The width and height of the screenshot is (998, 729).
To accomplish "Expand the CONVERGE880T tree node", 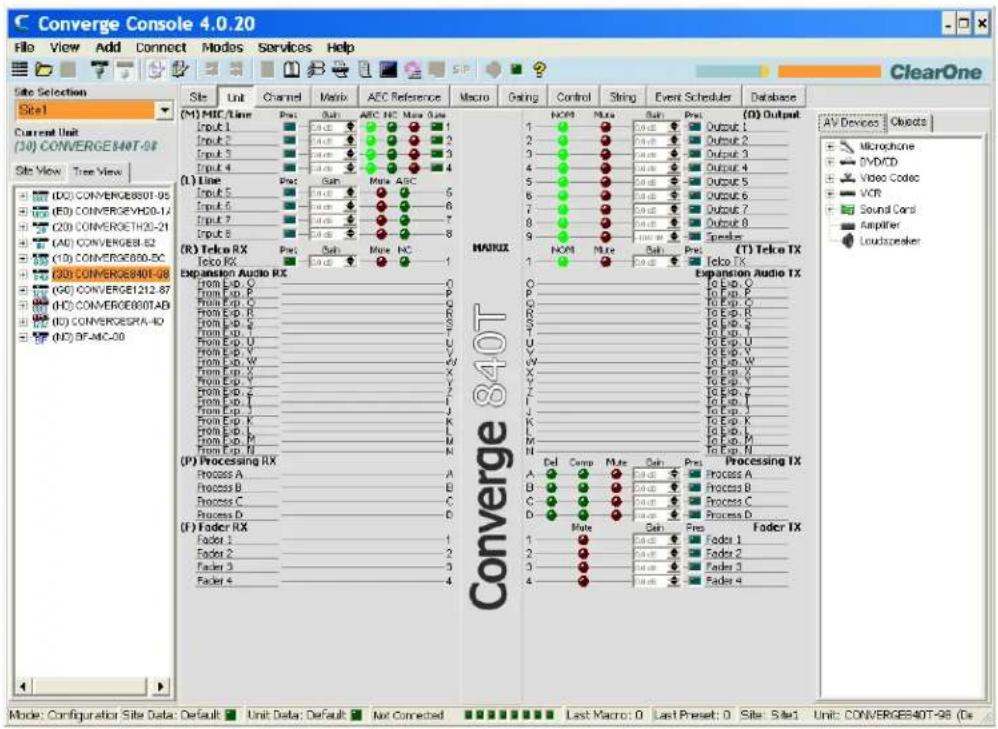I will point(23,195).
